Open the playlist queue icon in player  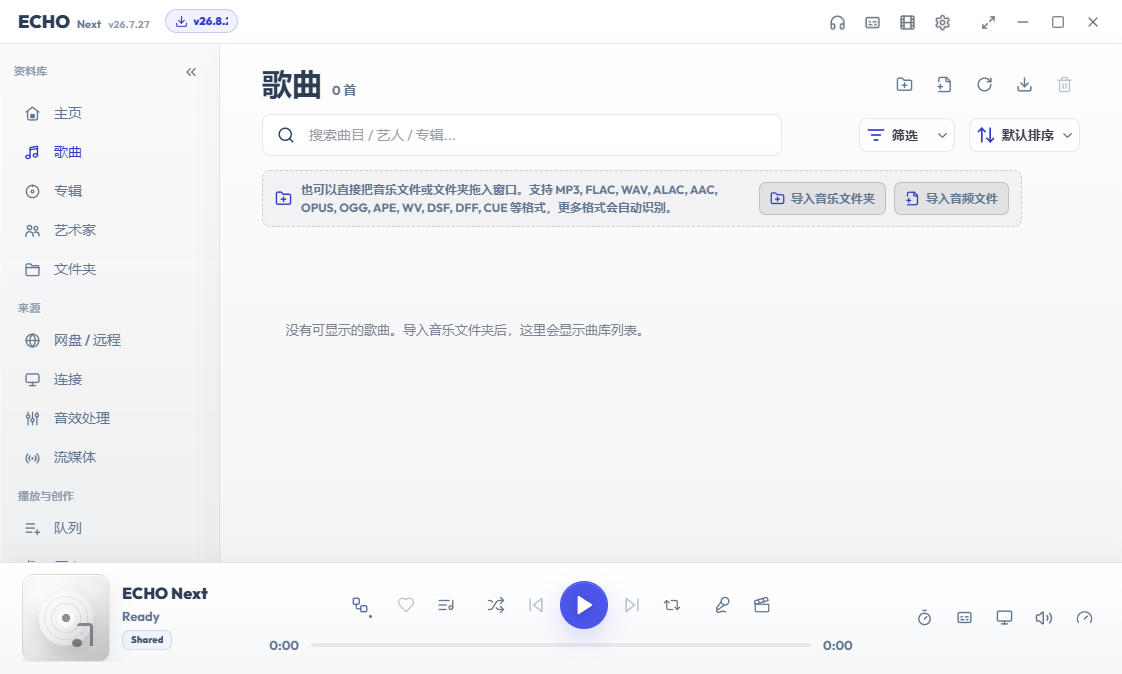(446, 605)
